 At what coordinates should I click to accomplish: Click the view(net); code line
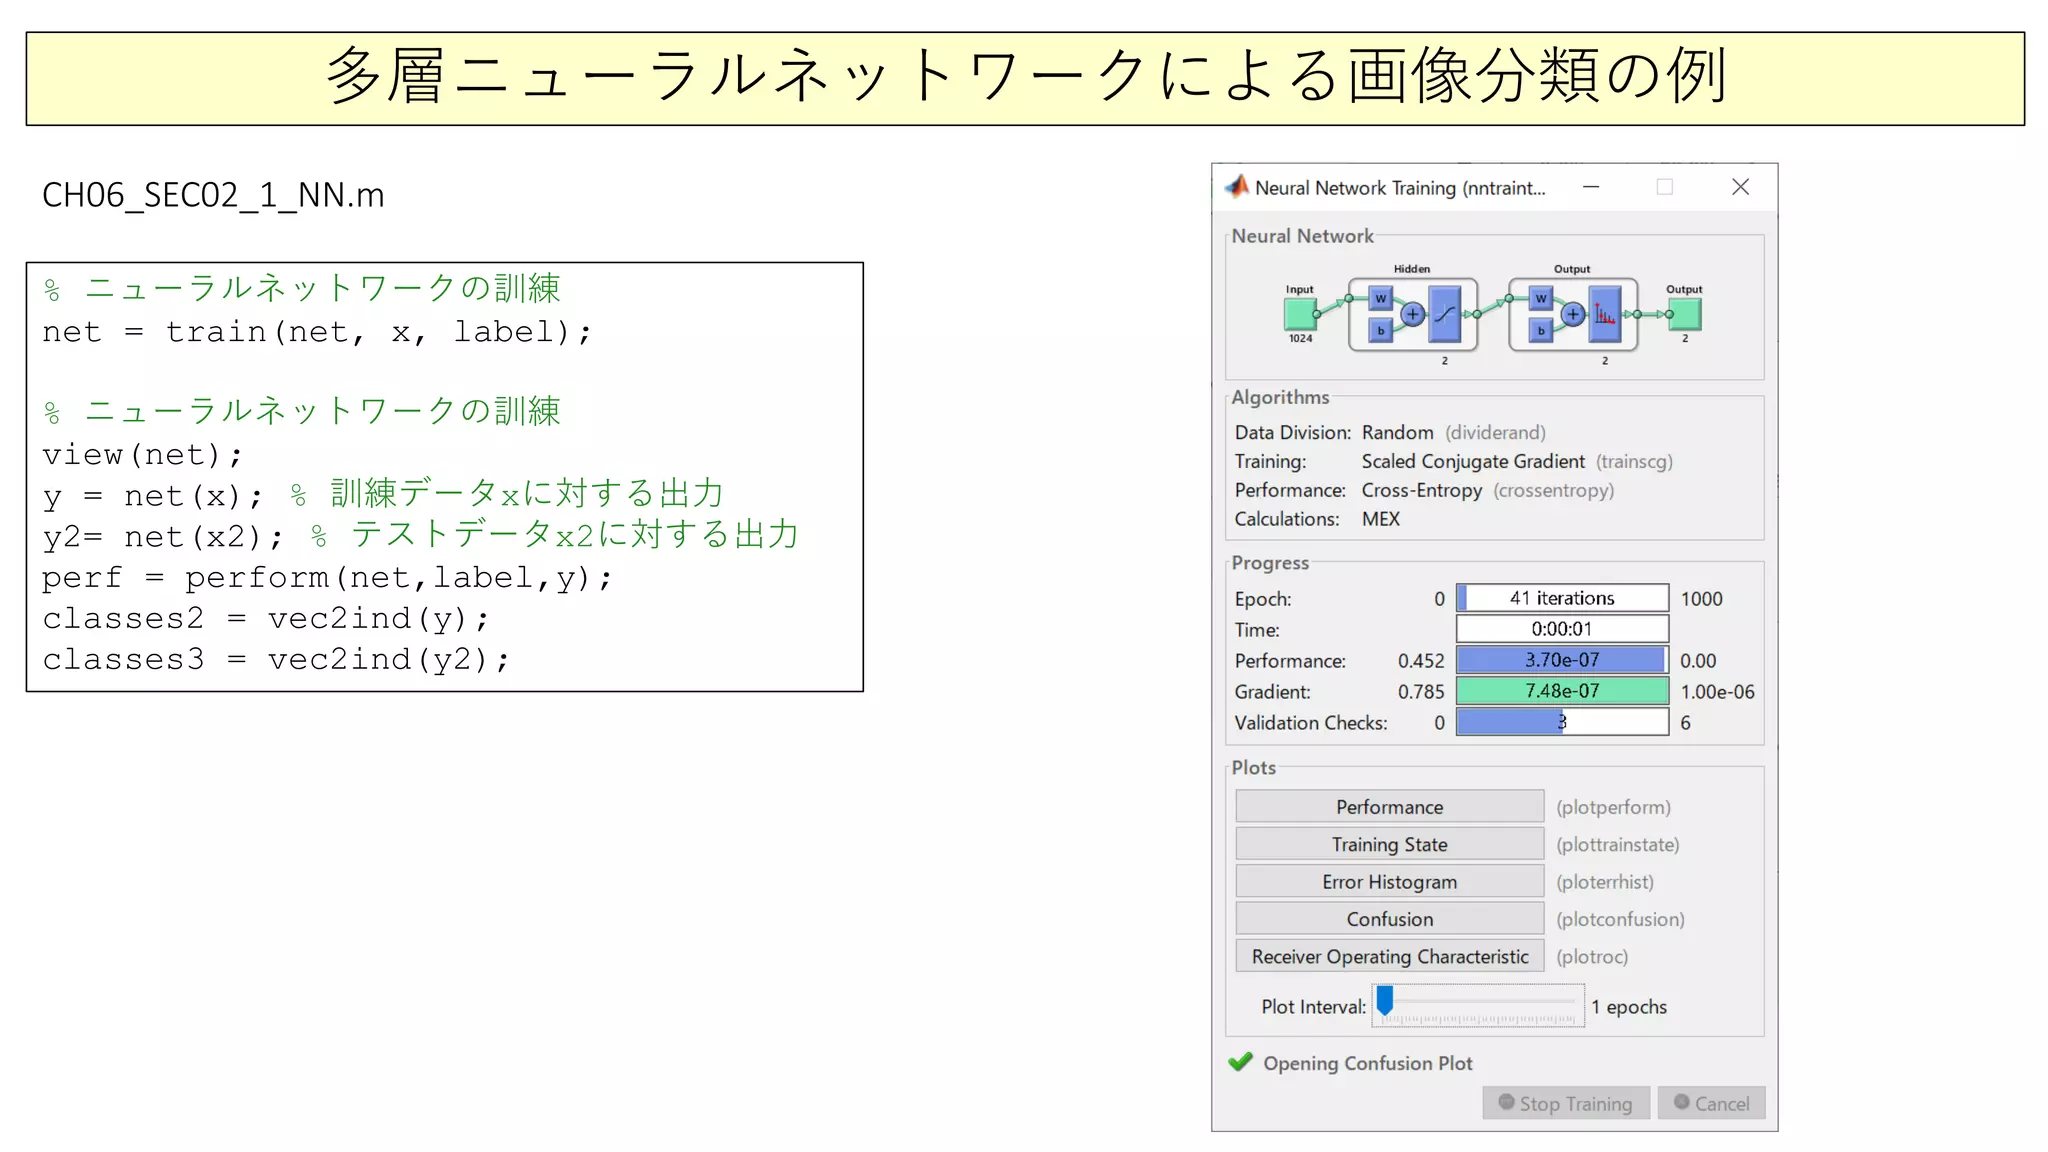pos(142,455)
